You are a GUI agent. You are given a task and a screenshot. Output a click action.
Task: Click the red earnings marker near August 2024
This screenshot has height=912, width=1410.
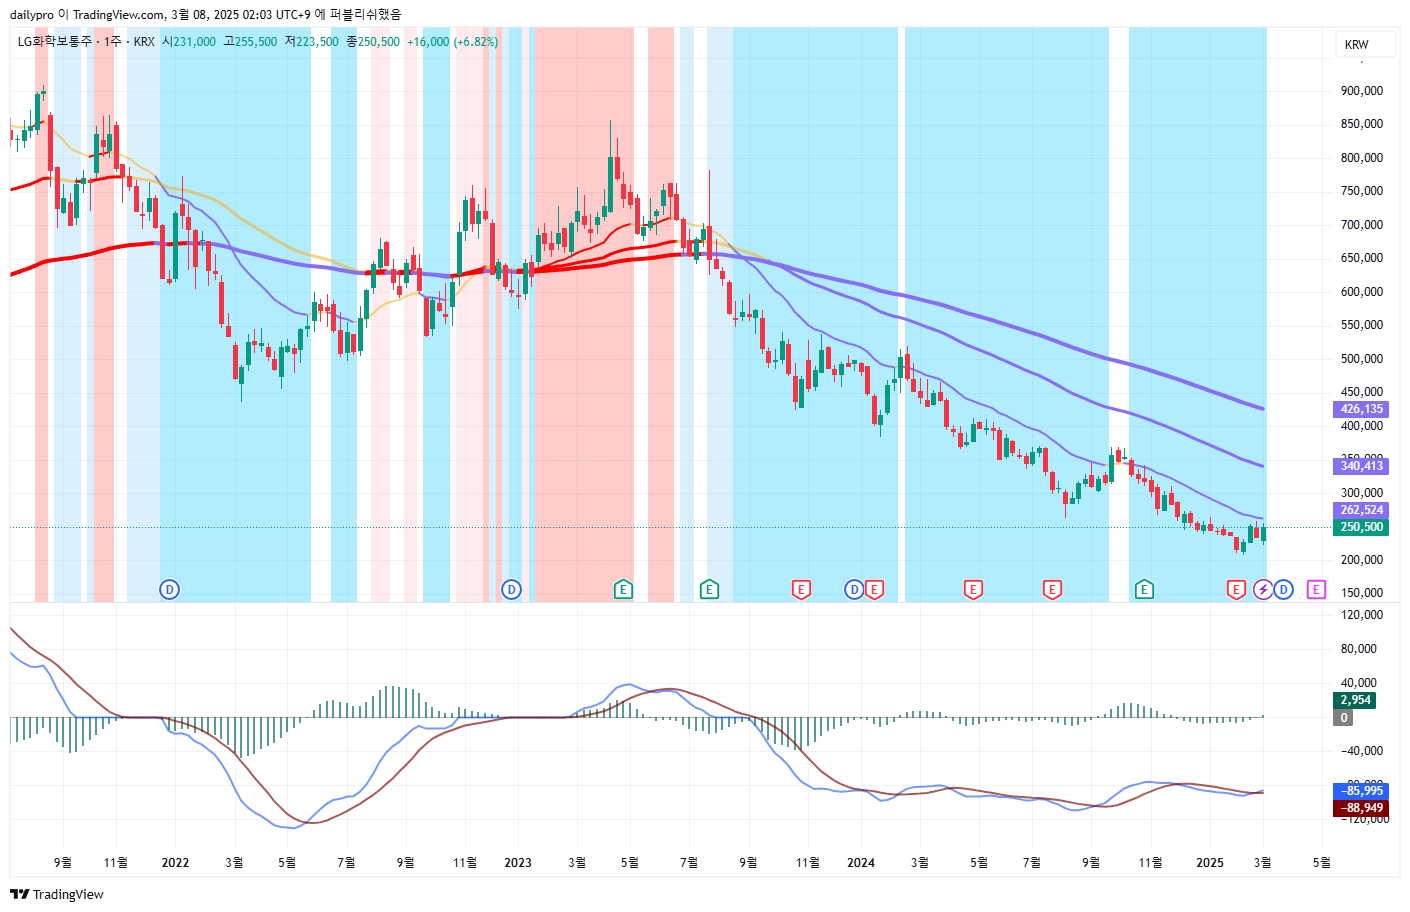tap(1052, 590)
